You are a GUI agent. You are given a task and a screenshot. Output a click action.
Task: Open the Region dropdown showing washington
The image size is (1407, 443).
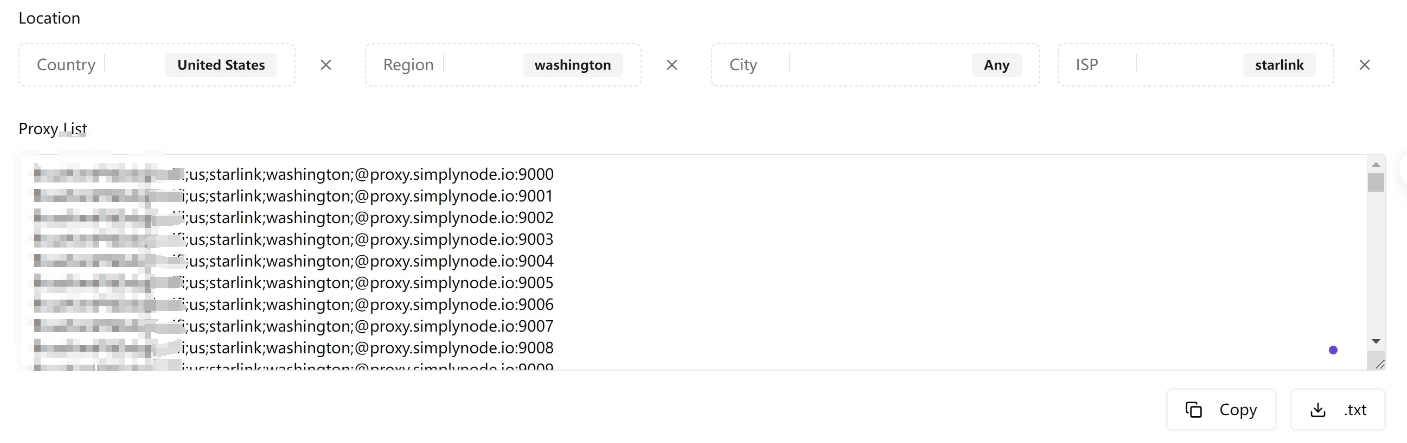click(503, 65)
